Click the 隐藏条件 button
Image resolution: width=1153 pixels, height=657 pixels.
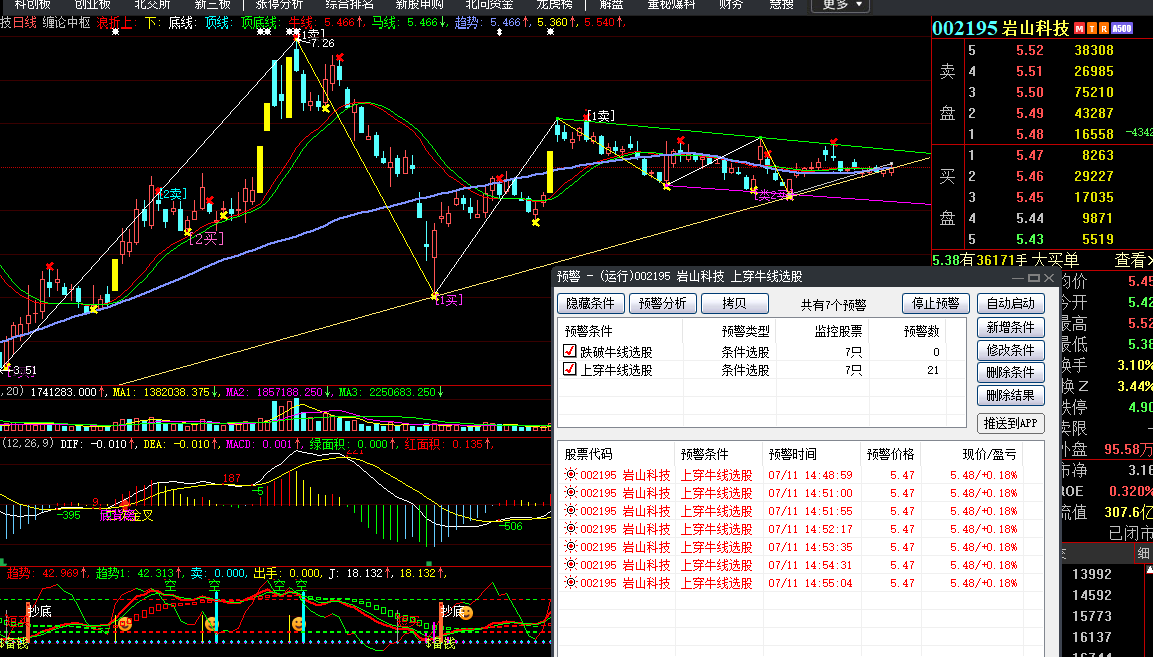tap(591, 303)
